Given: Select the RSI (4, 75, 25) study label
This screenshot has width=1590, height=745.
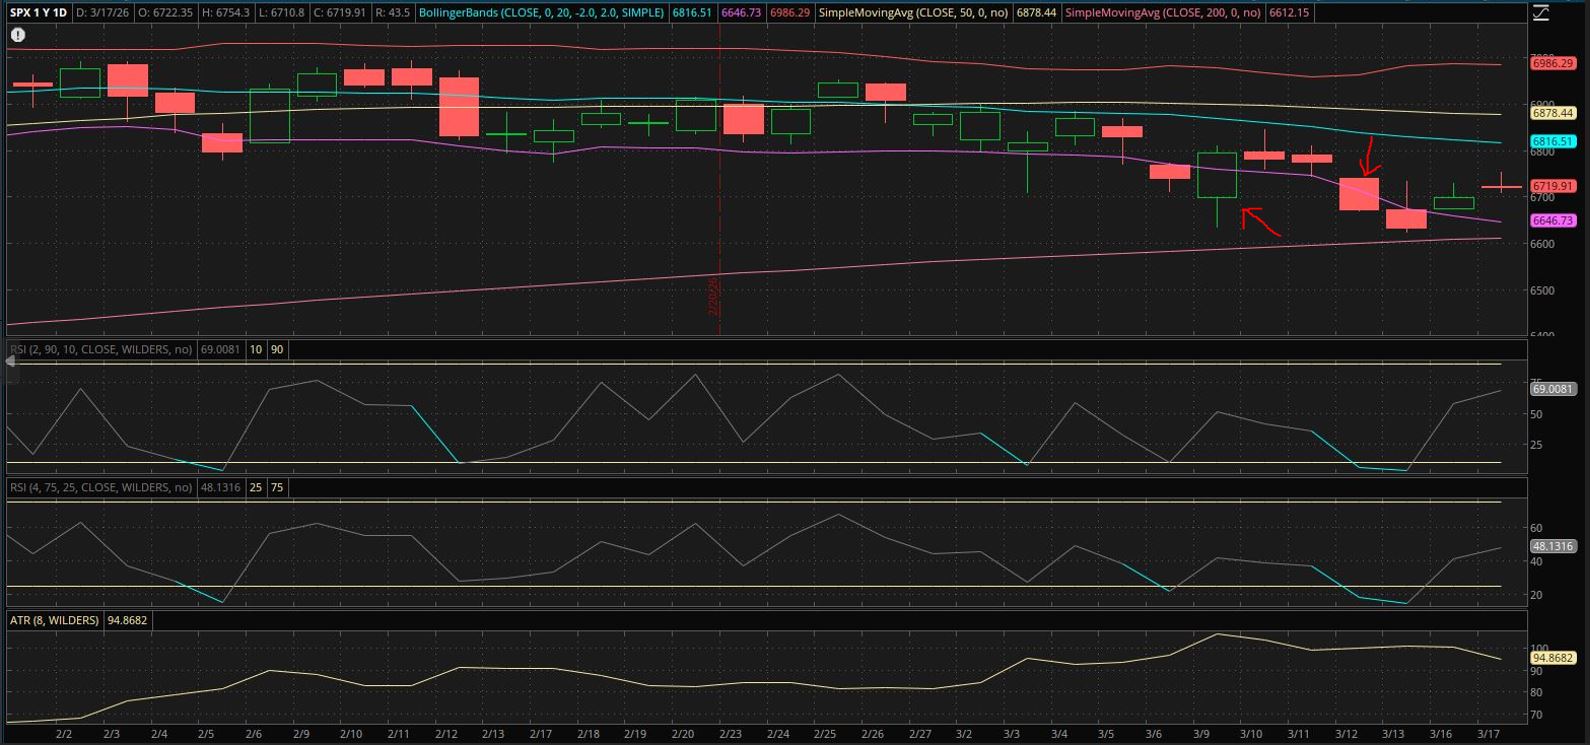Looking at the screenshot, I should tap(100, 487).
